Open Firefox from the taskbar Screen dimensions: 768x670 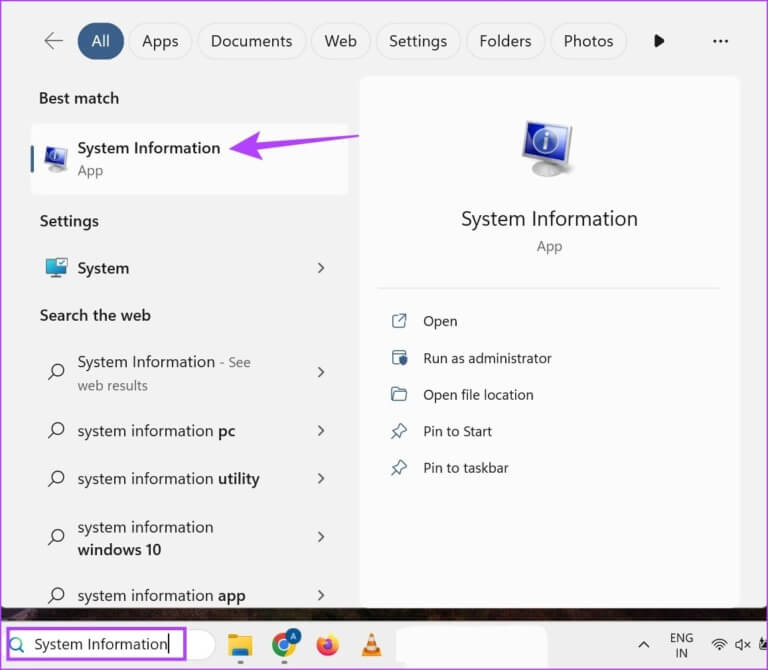328,645
